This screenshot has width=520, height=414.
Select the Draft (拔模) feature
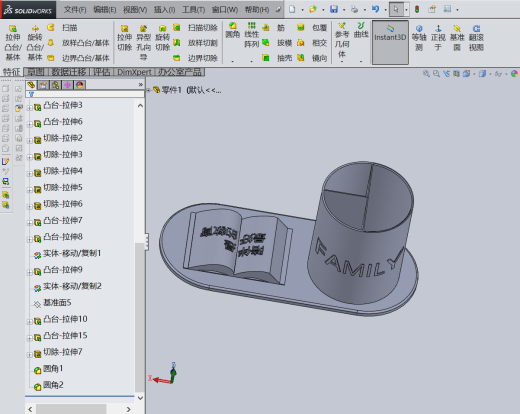click(x=277, y=43)
